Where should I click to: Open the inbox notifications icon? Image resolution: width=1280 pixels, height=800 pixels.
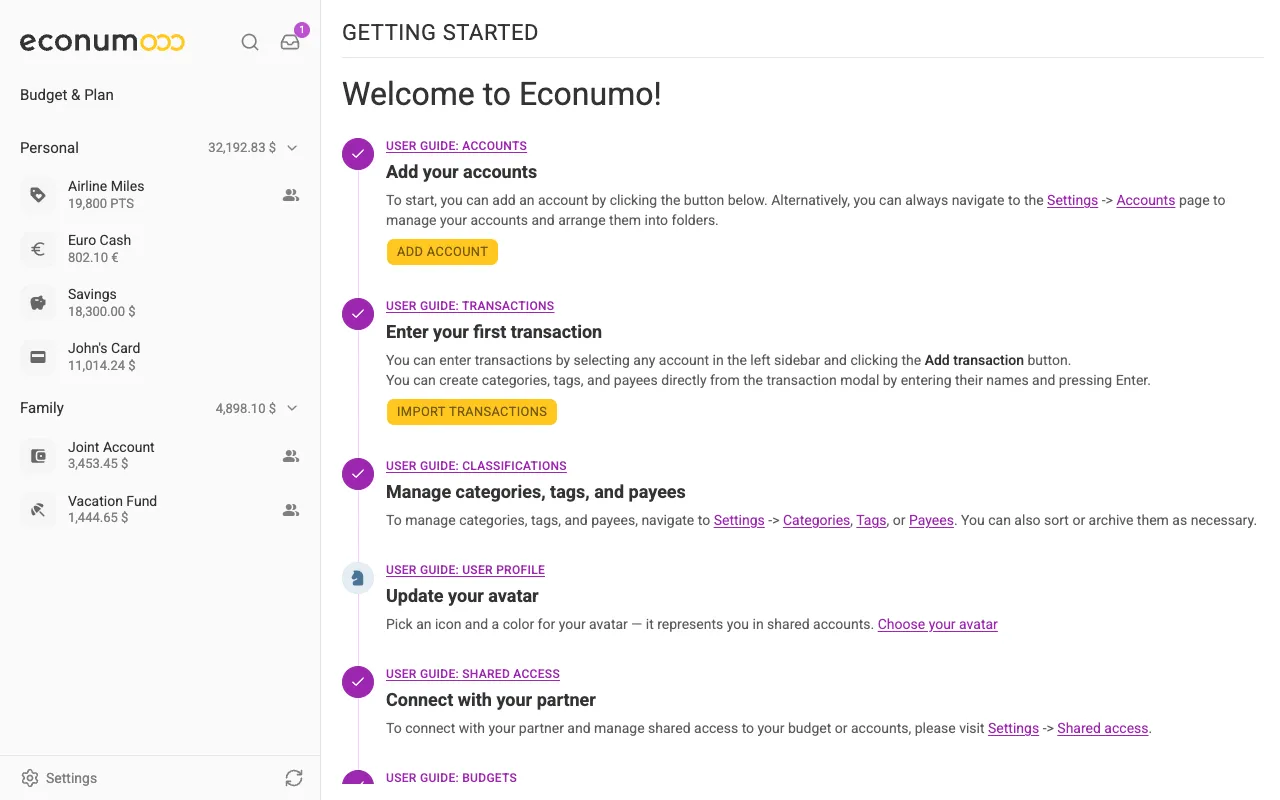pyautogui.click(x=290, y=42)
